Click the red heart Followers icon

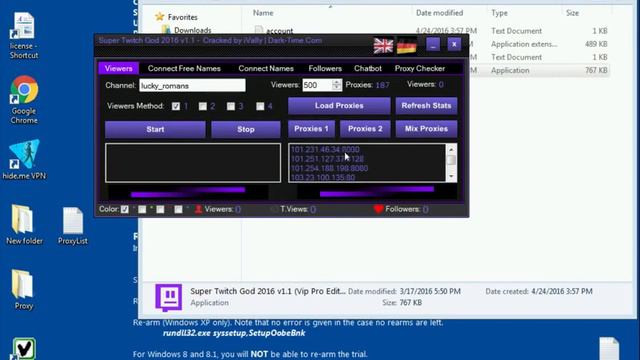point(378,209)
